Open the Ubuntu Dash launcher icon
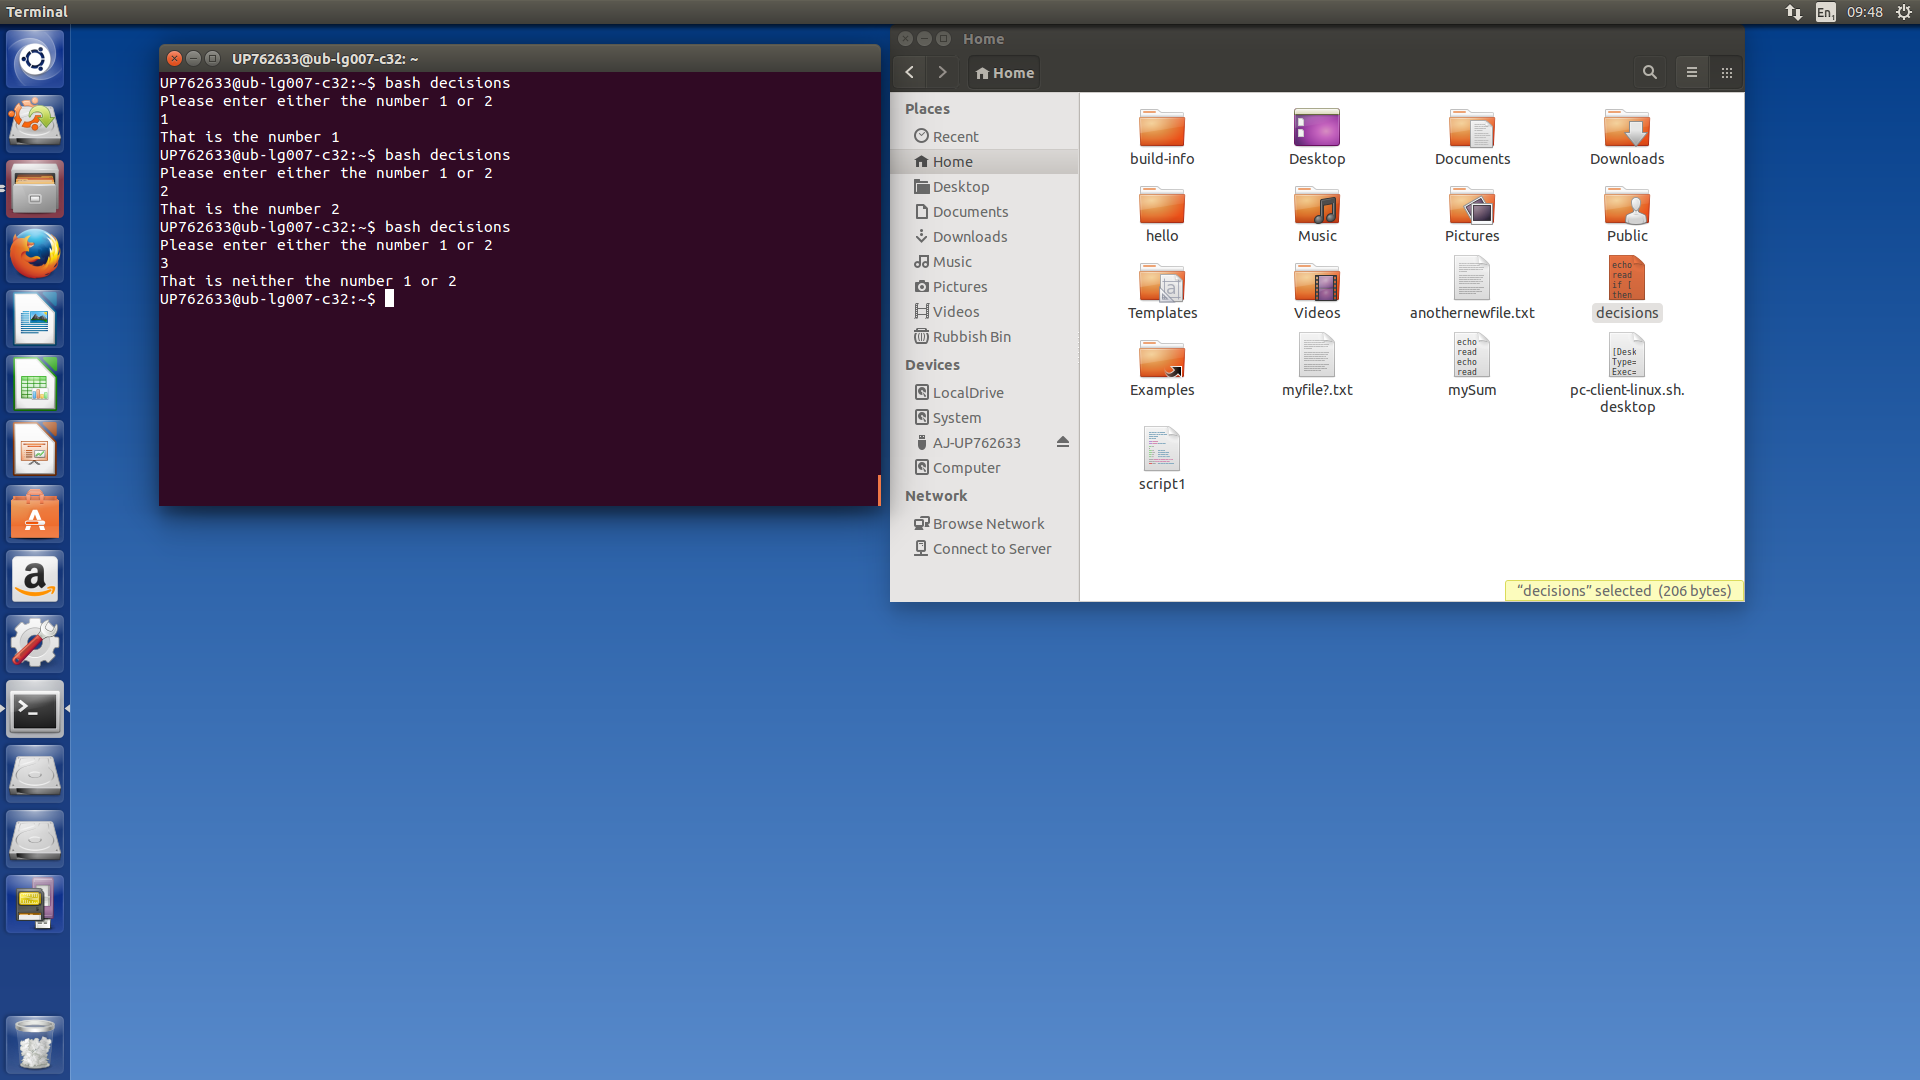The width and height of the screenshot is (1920, 1080). [35, 59]
